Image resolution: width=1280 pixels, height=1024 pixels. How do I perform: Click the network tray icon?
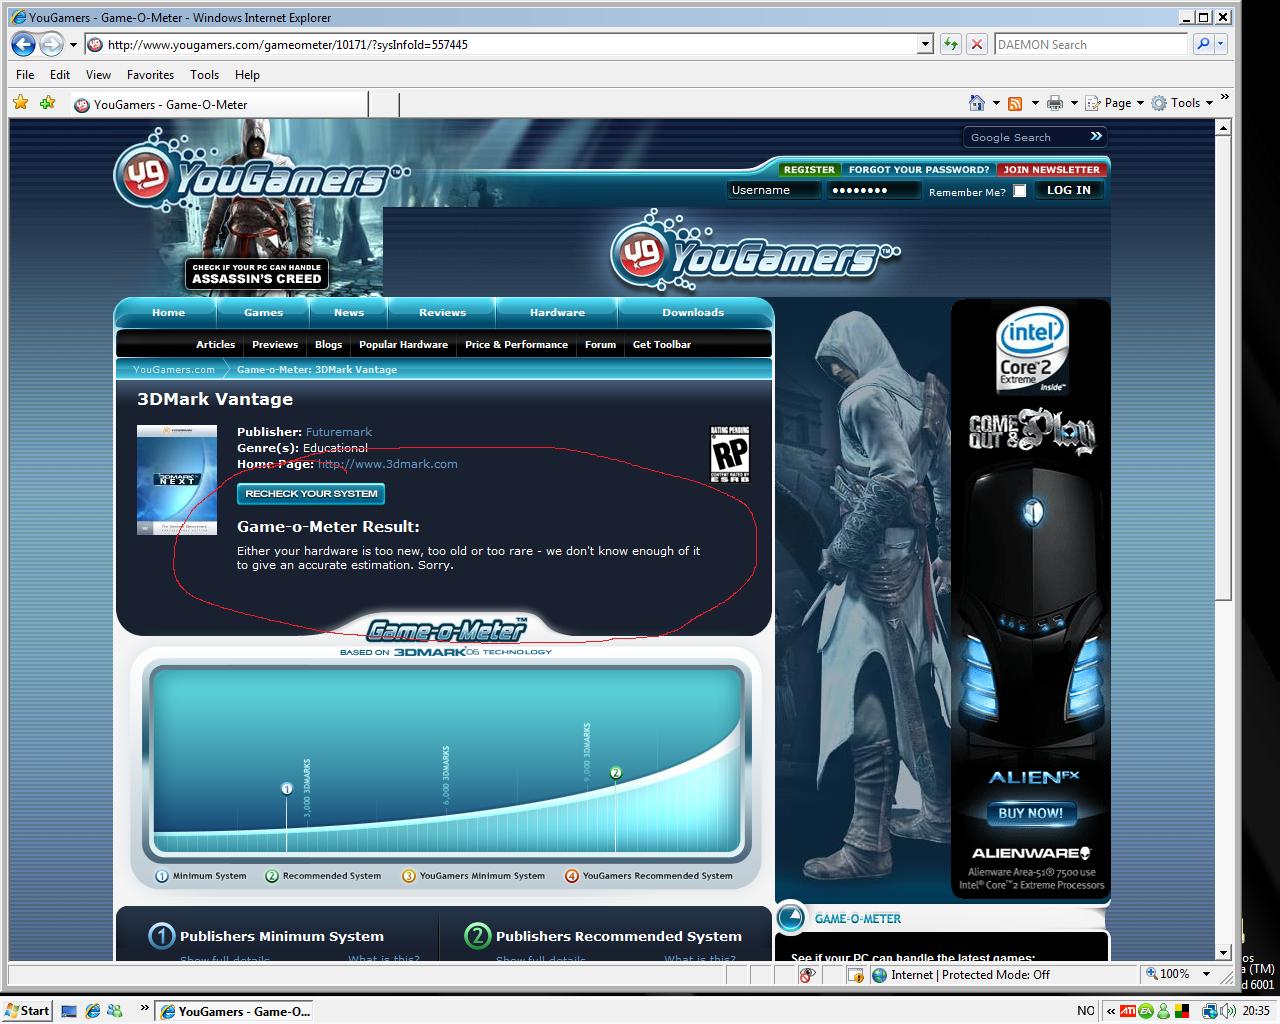[1209, 1011]
